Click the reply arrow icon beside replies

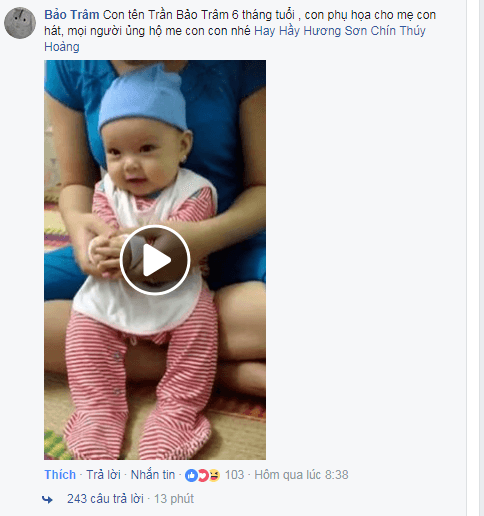click(x=47, y=499)
